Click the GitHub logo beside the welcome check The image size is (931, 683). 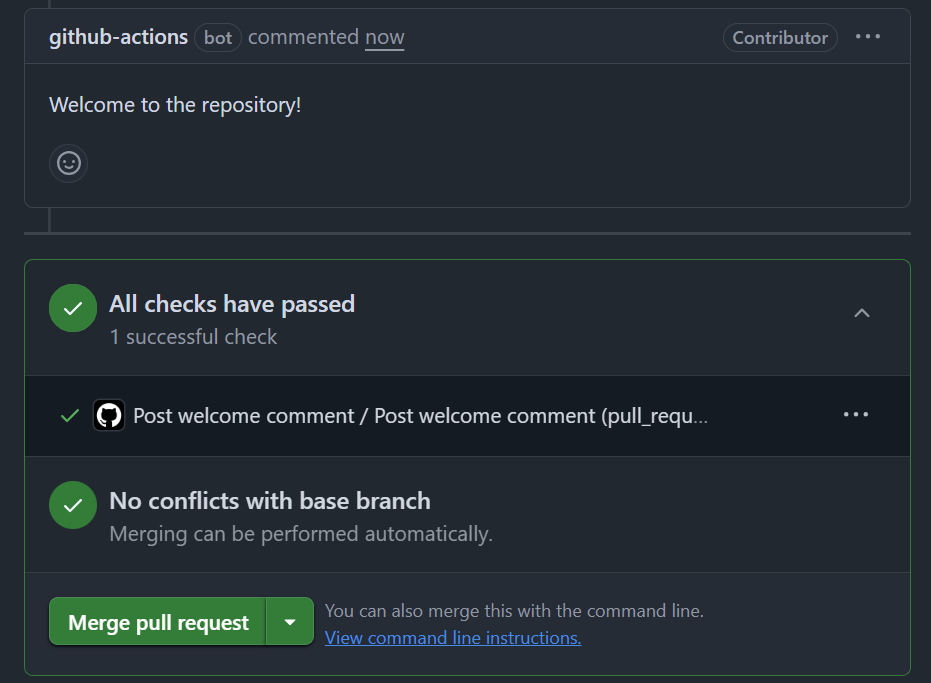(x=108, y=415)
